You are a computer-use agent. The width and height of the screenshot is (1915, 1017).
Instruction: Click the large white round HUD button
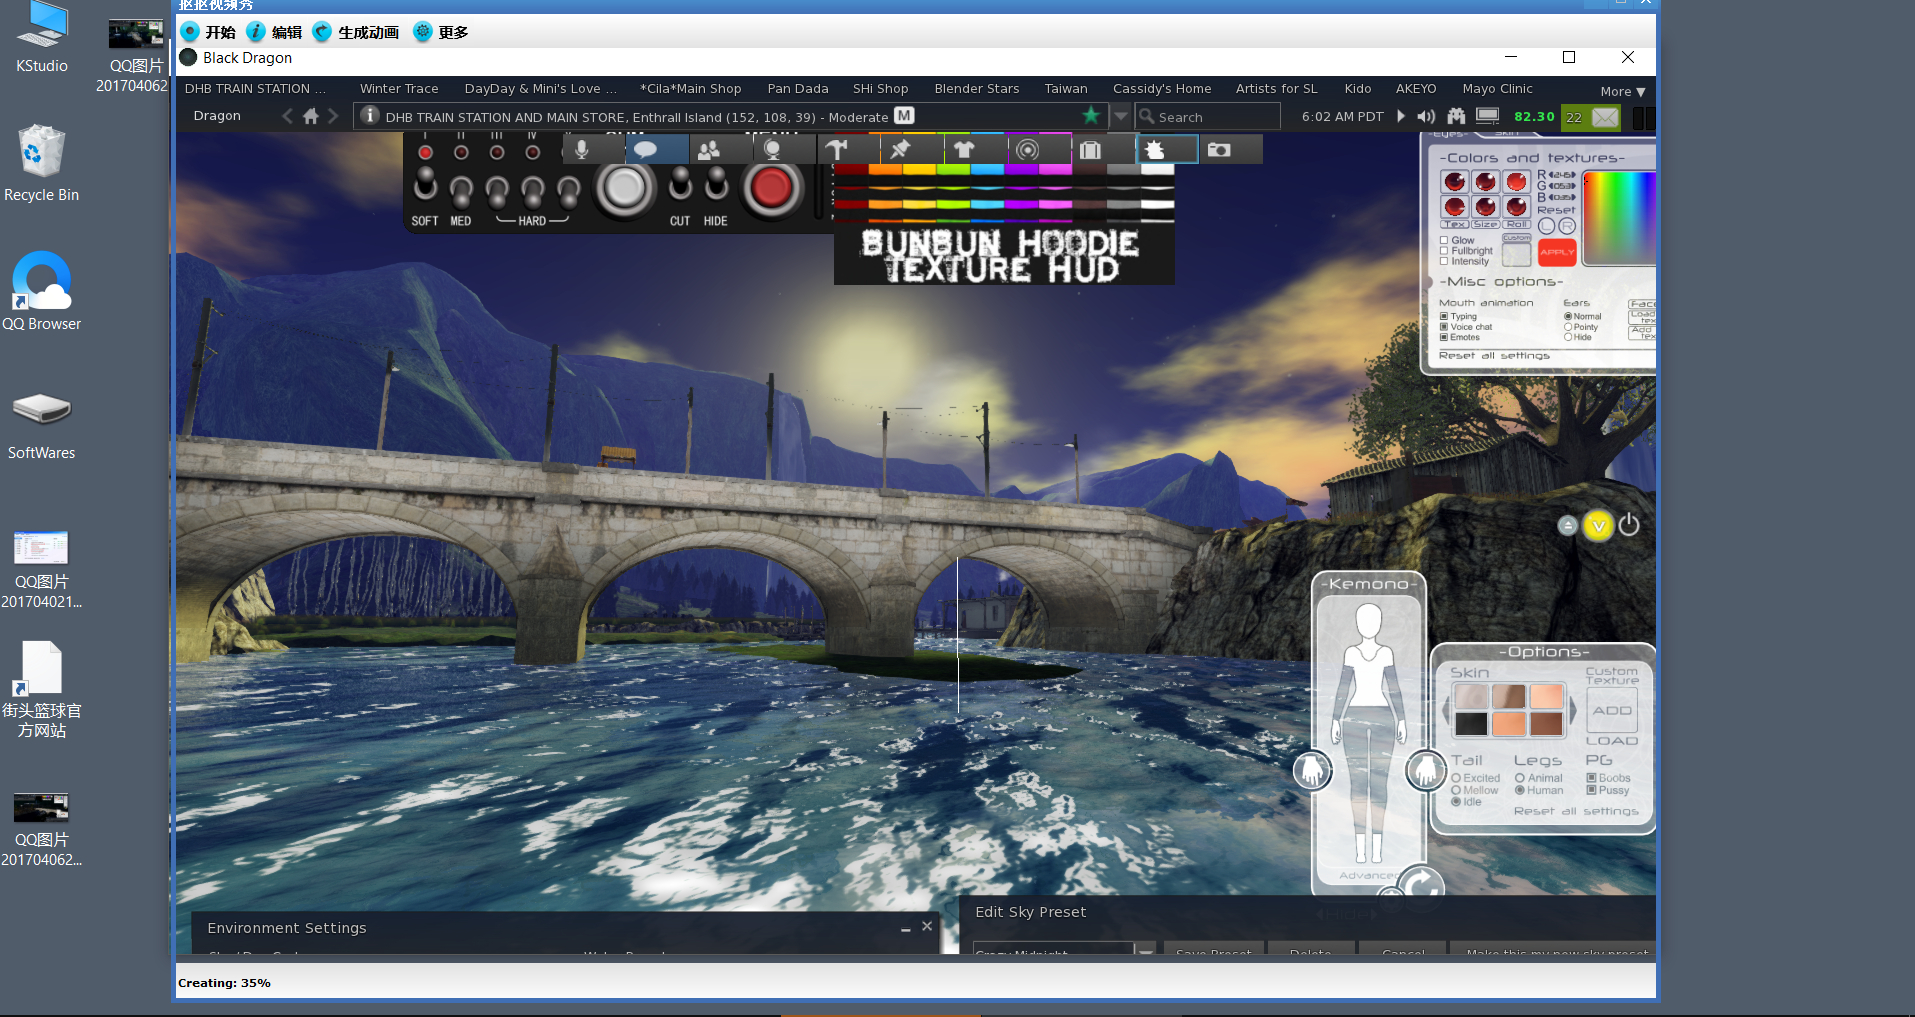click(x=625, y=187)
